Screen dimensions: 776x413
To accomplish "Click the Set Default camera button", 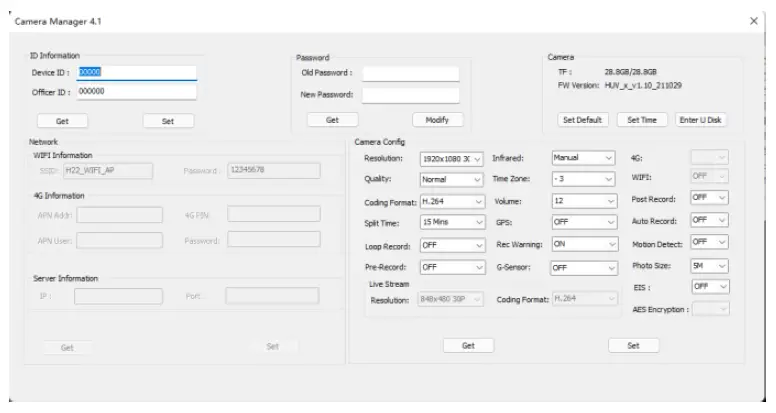I will [582, 120].
